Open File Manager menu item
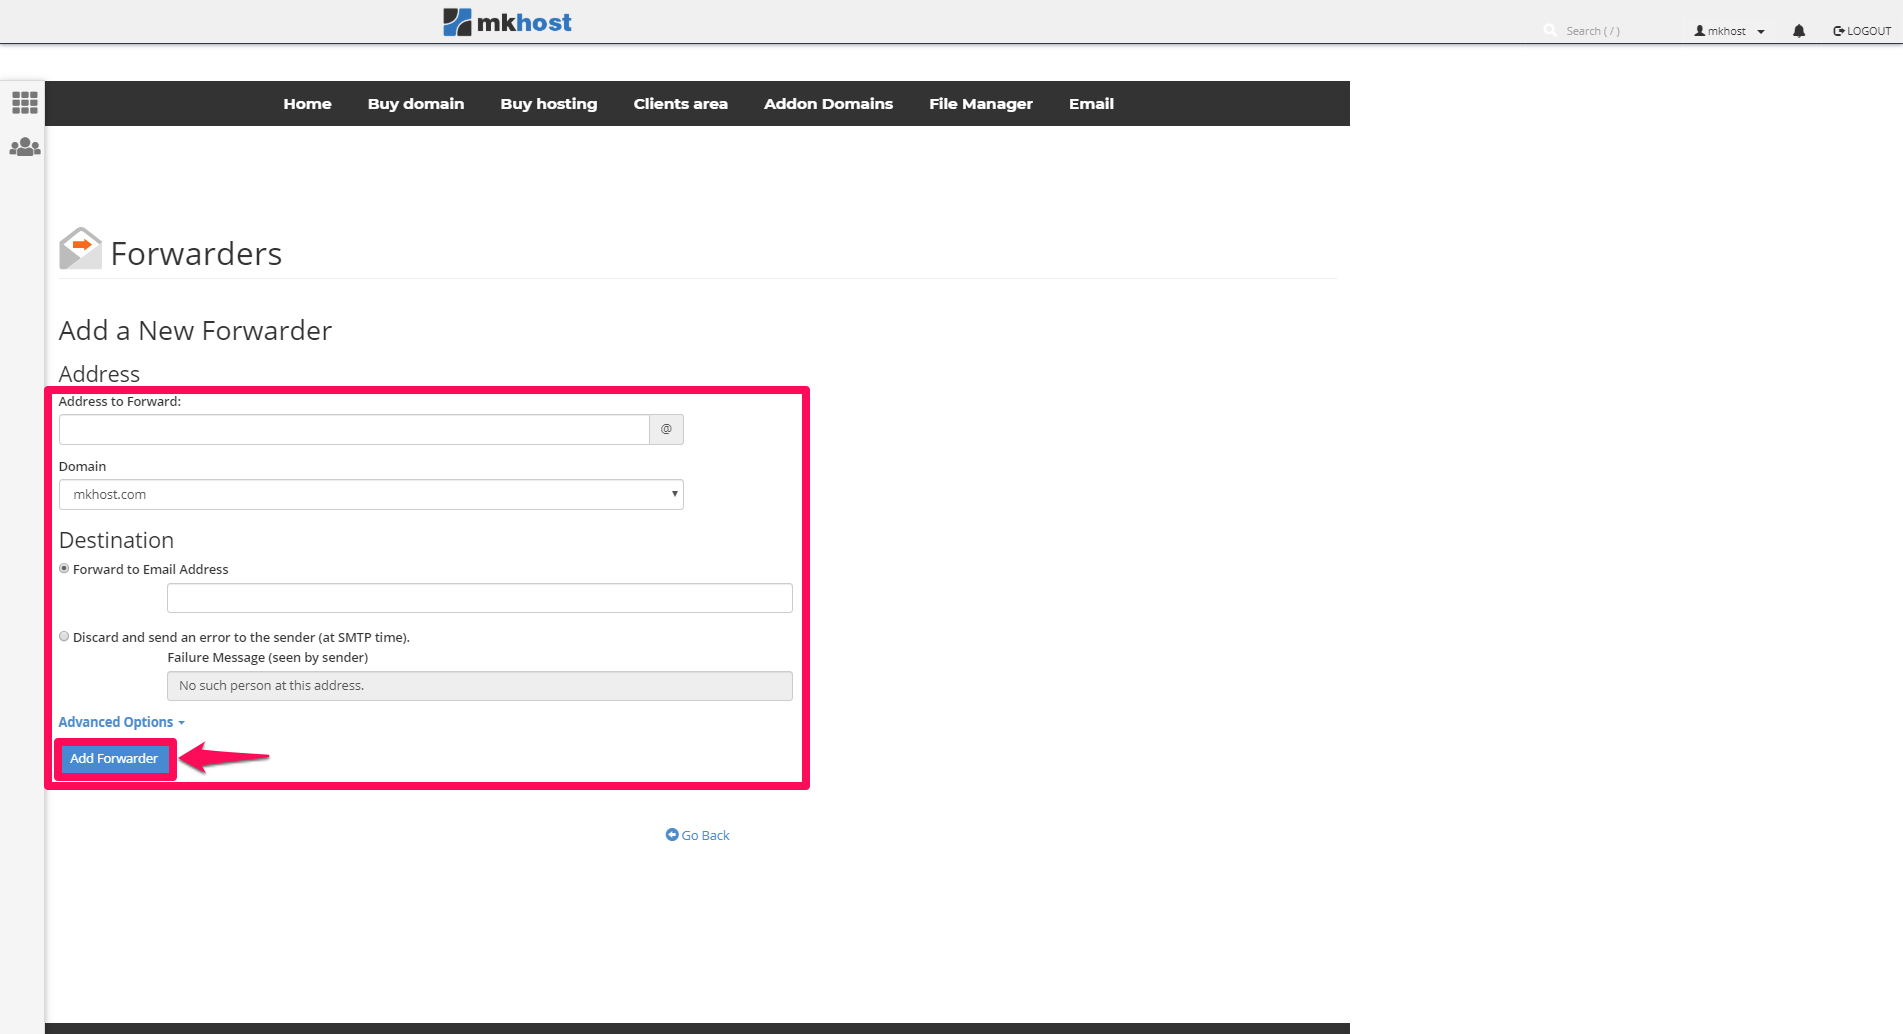The image size is (1903, 1034). pyautogui.click(x=981, y=104)
